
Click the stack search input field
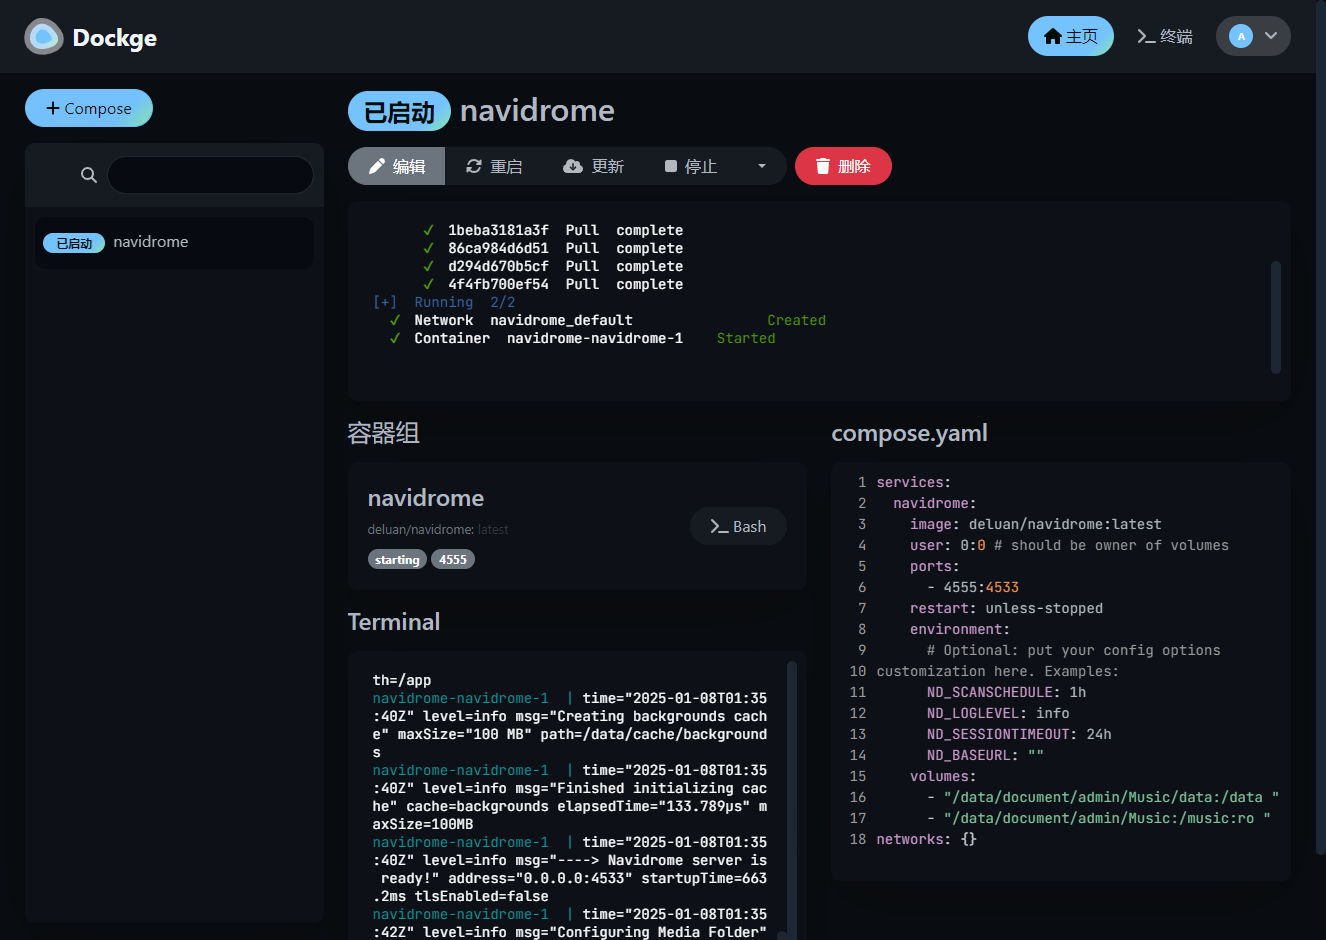(x=210, y=175)
